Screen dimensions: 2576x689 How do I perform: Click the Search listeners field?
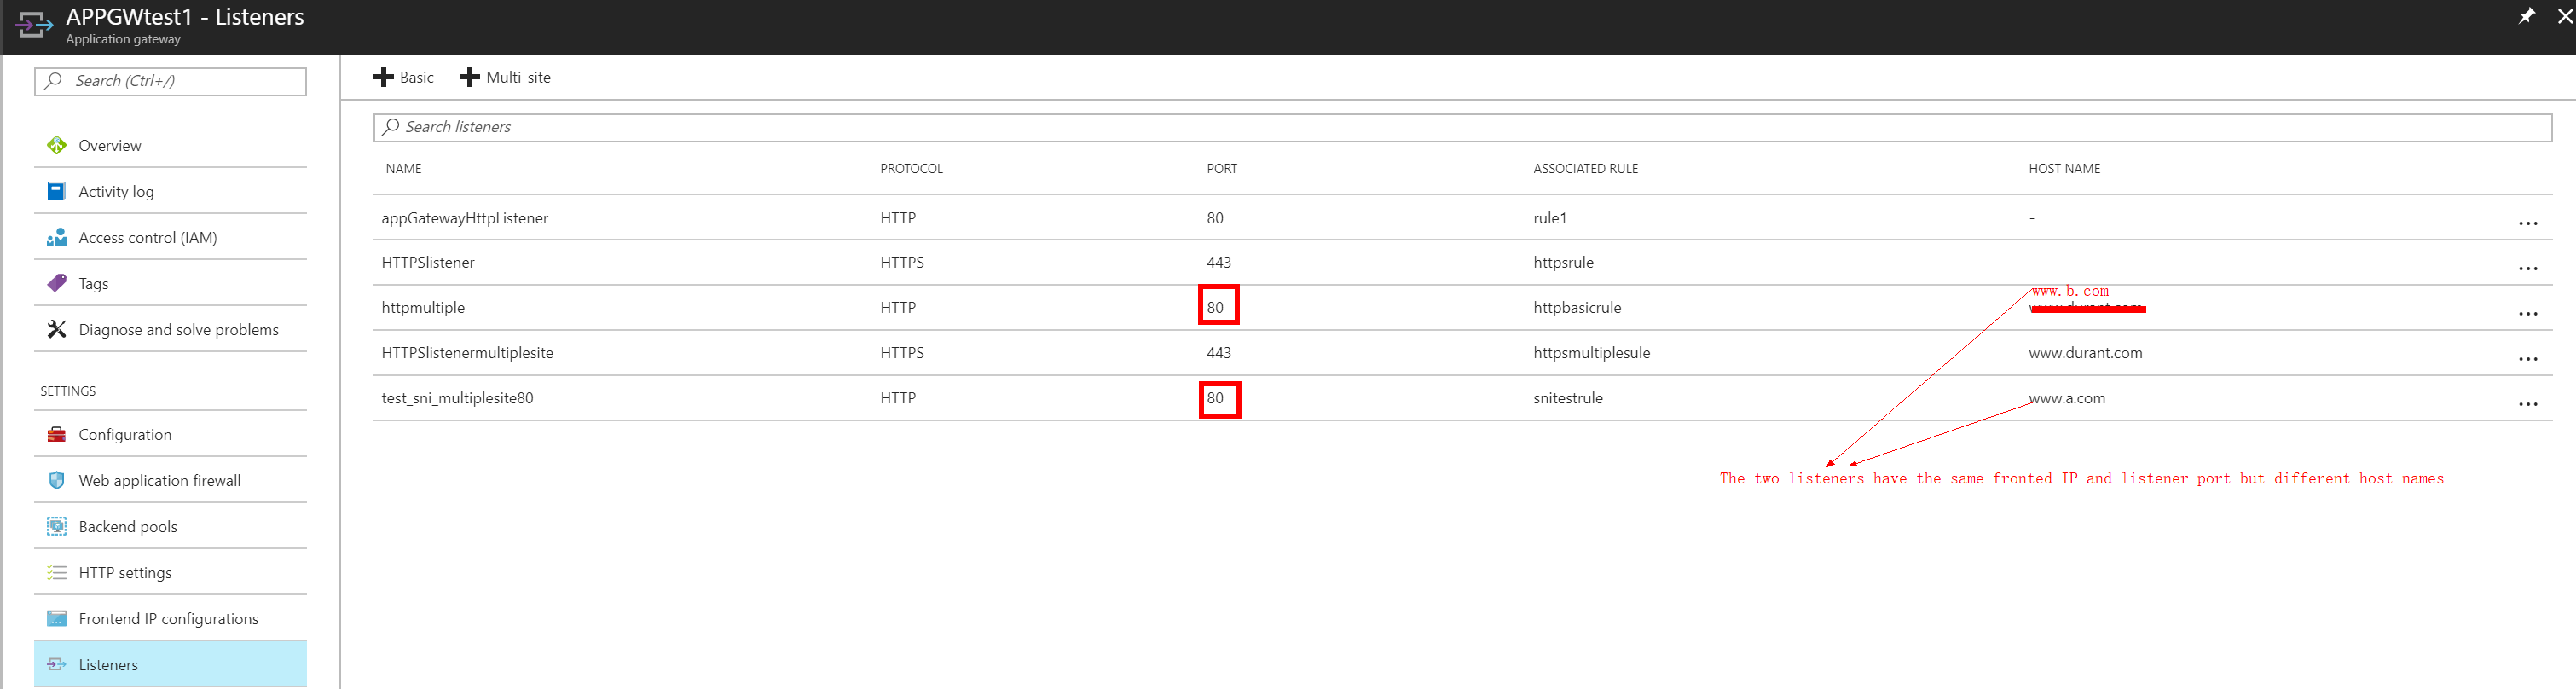[1460, 127]
